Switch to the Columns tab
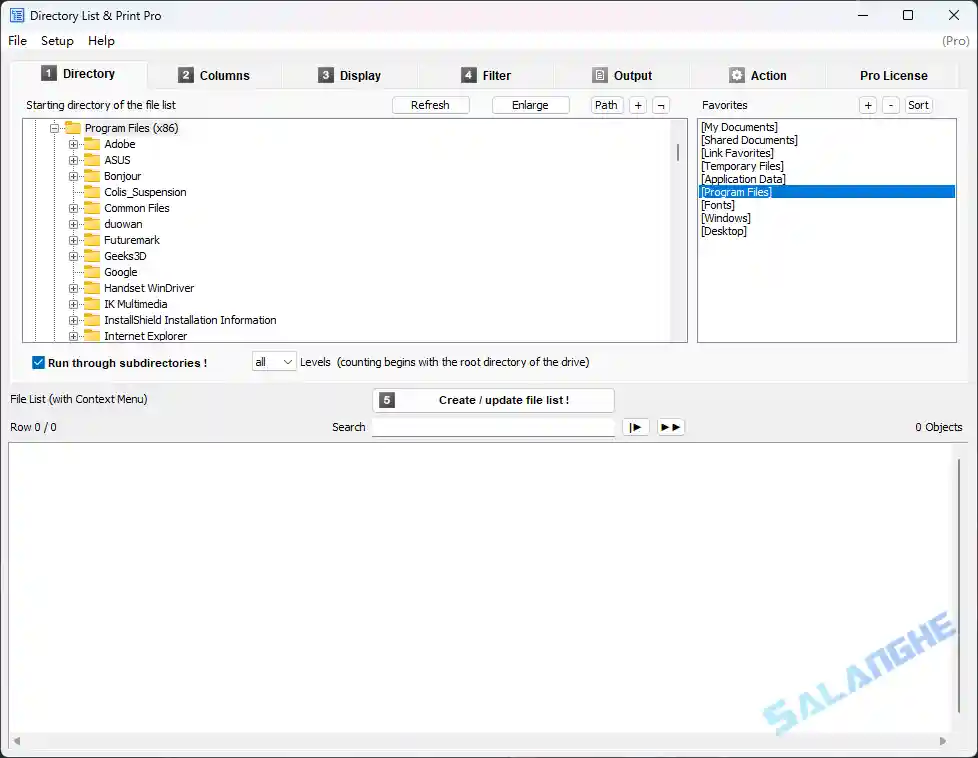The height and width of the screenshot is (758, 978). [x=215, y=75]
